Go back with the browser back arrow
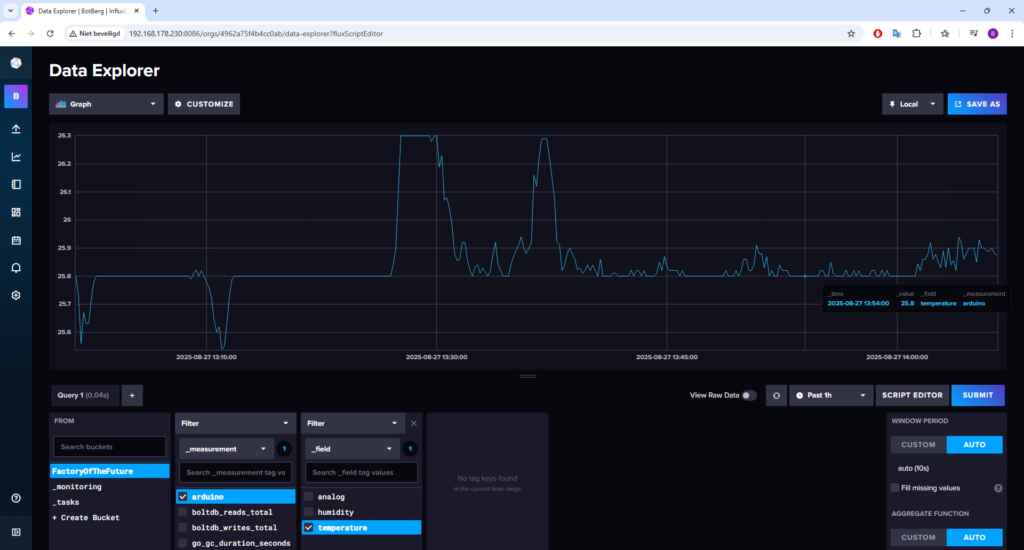 pyautogui.click(x=12, y=33)
